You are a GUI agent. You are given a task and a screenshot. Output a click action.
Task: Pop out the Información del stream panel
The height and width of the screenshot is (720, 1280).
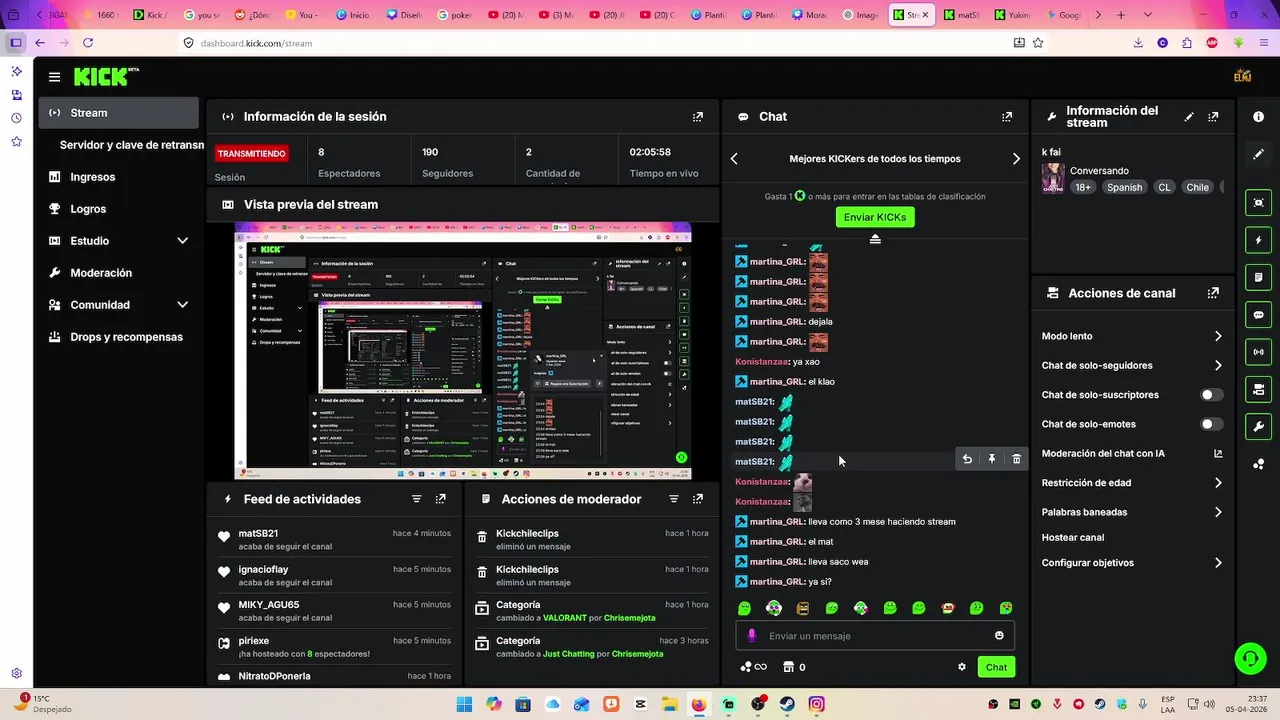coord(1213,117)
